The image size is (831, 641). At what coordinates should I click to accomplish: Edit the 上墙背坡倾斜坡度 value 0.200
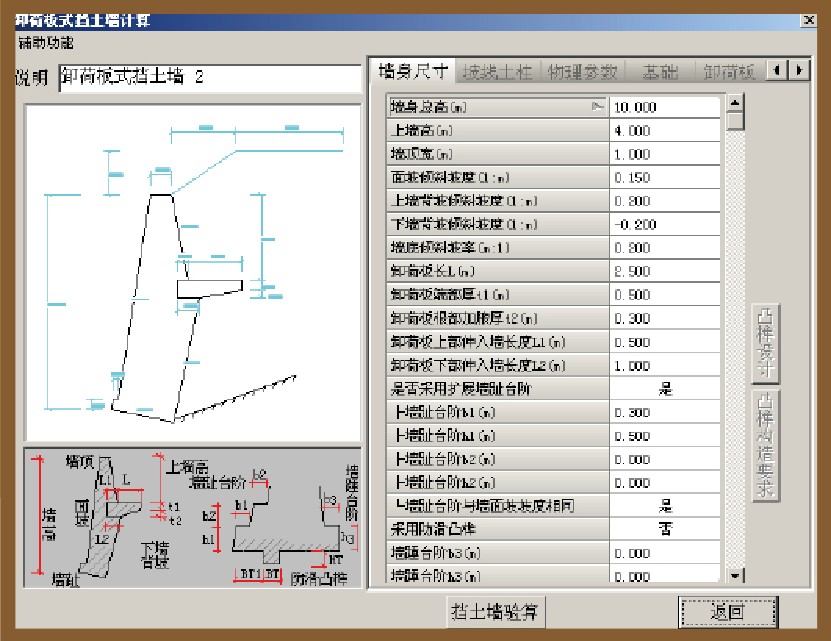[665, 201]
